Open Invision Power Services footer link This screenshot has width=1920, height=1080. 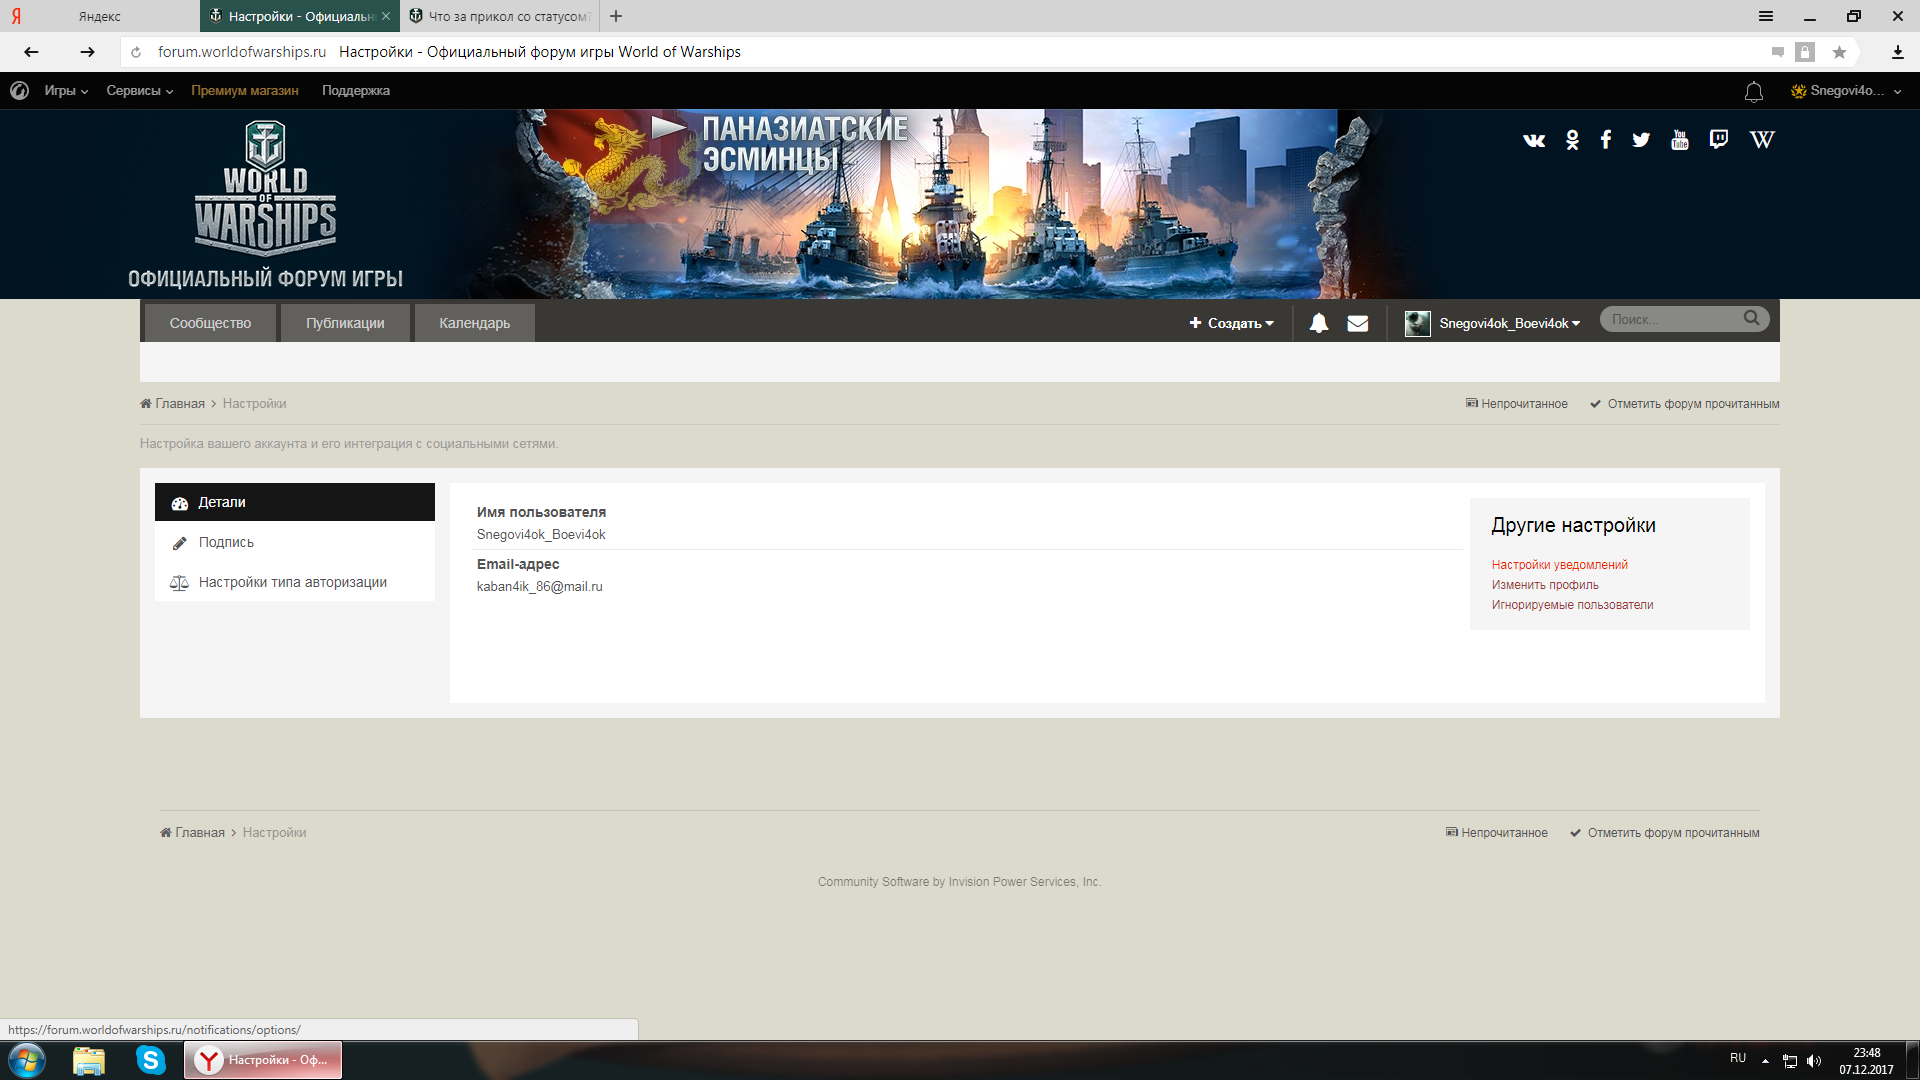960,882
